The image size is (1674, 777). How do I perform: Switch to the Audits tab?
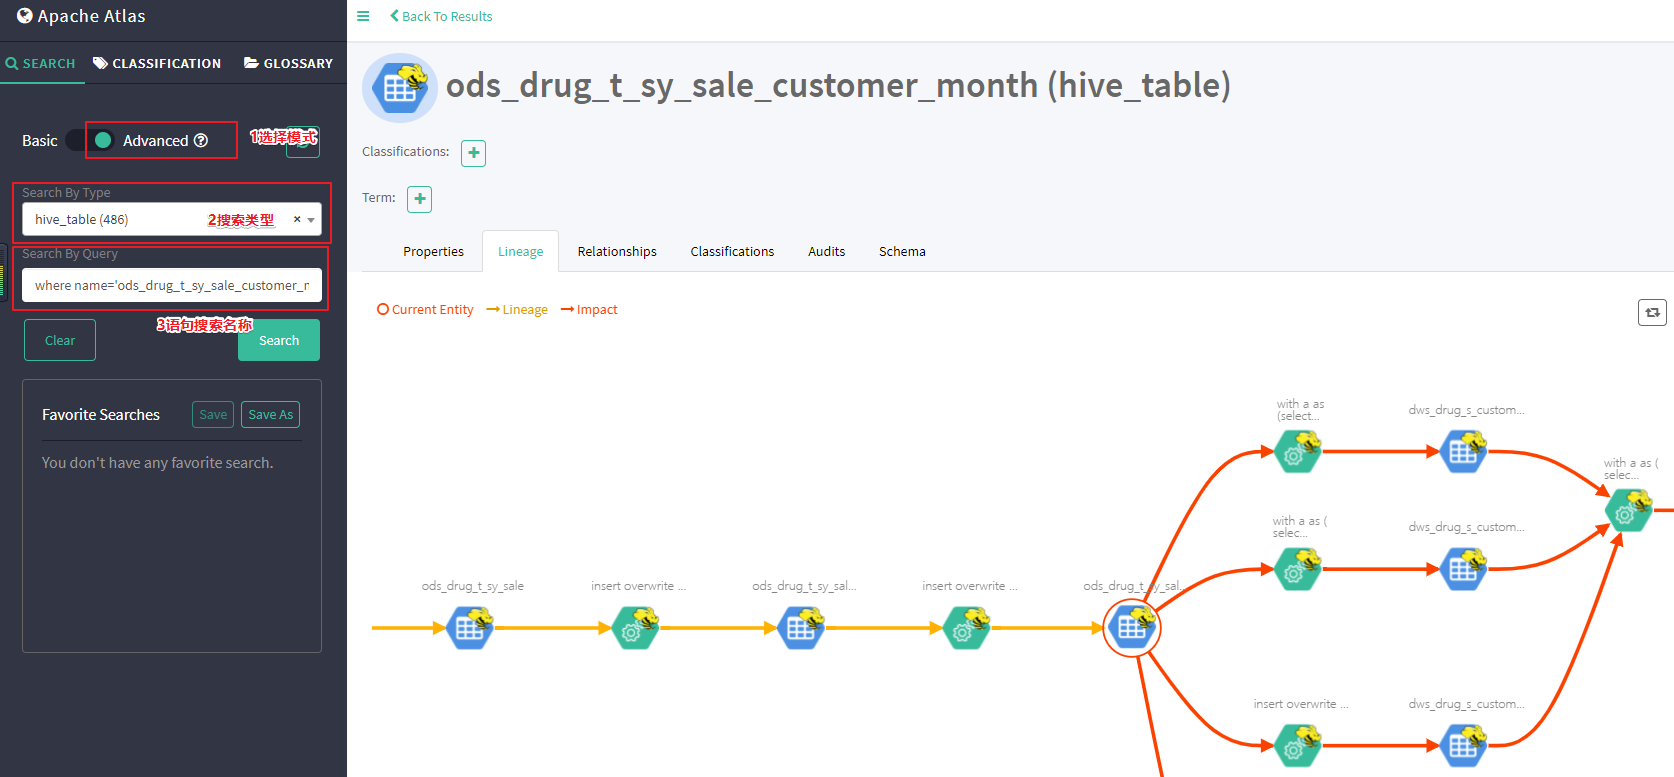pyautogui.click(x=827, y=252)
